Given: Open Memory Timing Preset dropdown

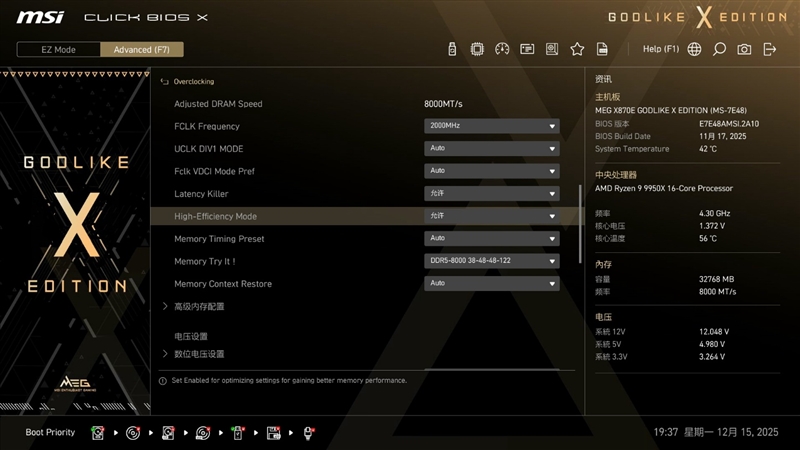Looking at the screenshot, I should [x=491, y=238].
